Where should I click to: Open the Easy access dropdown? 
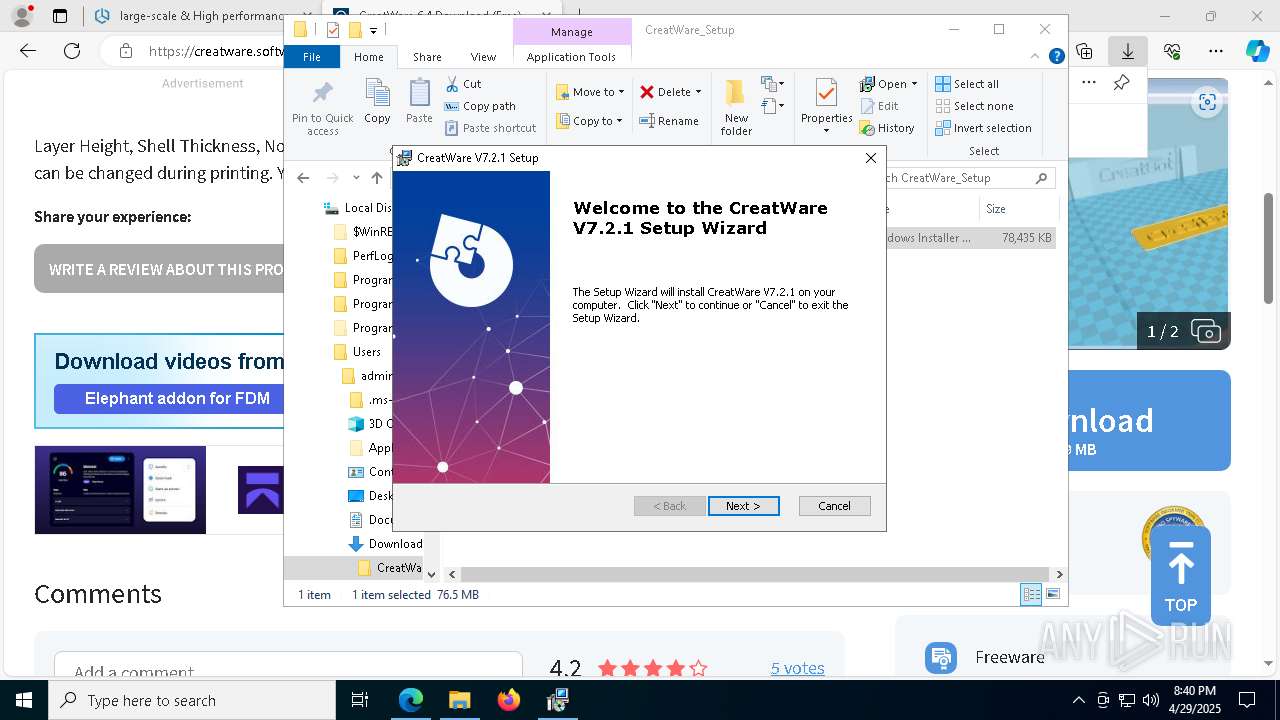pyautogui.click(x=773, y=106)
